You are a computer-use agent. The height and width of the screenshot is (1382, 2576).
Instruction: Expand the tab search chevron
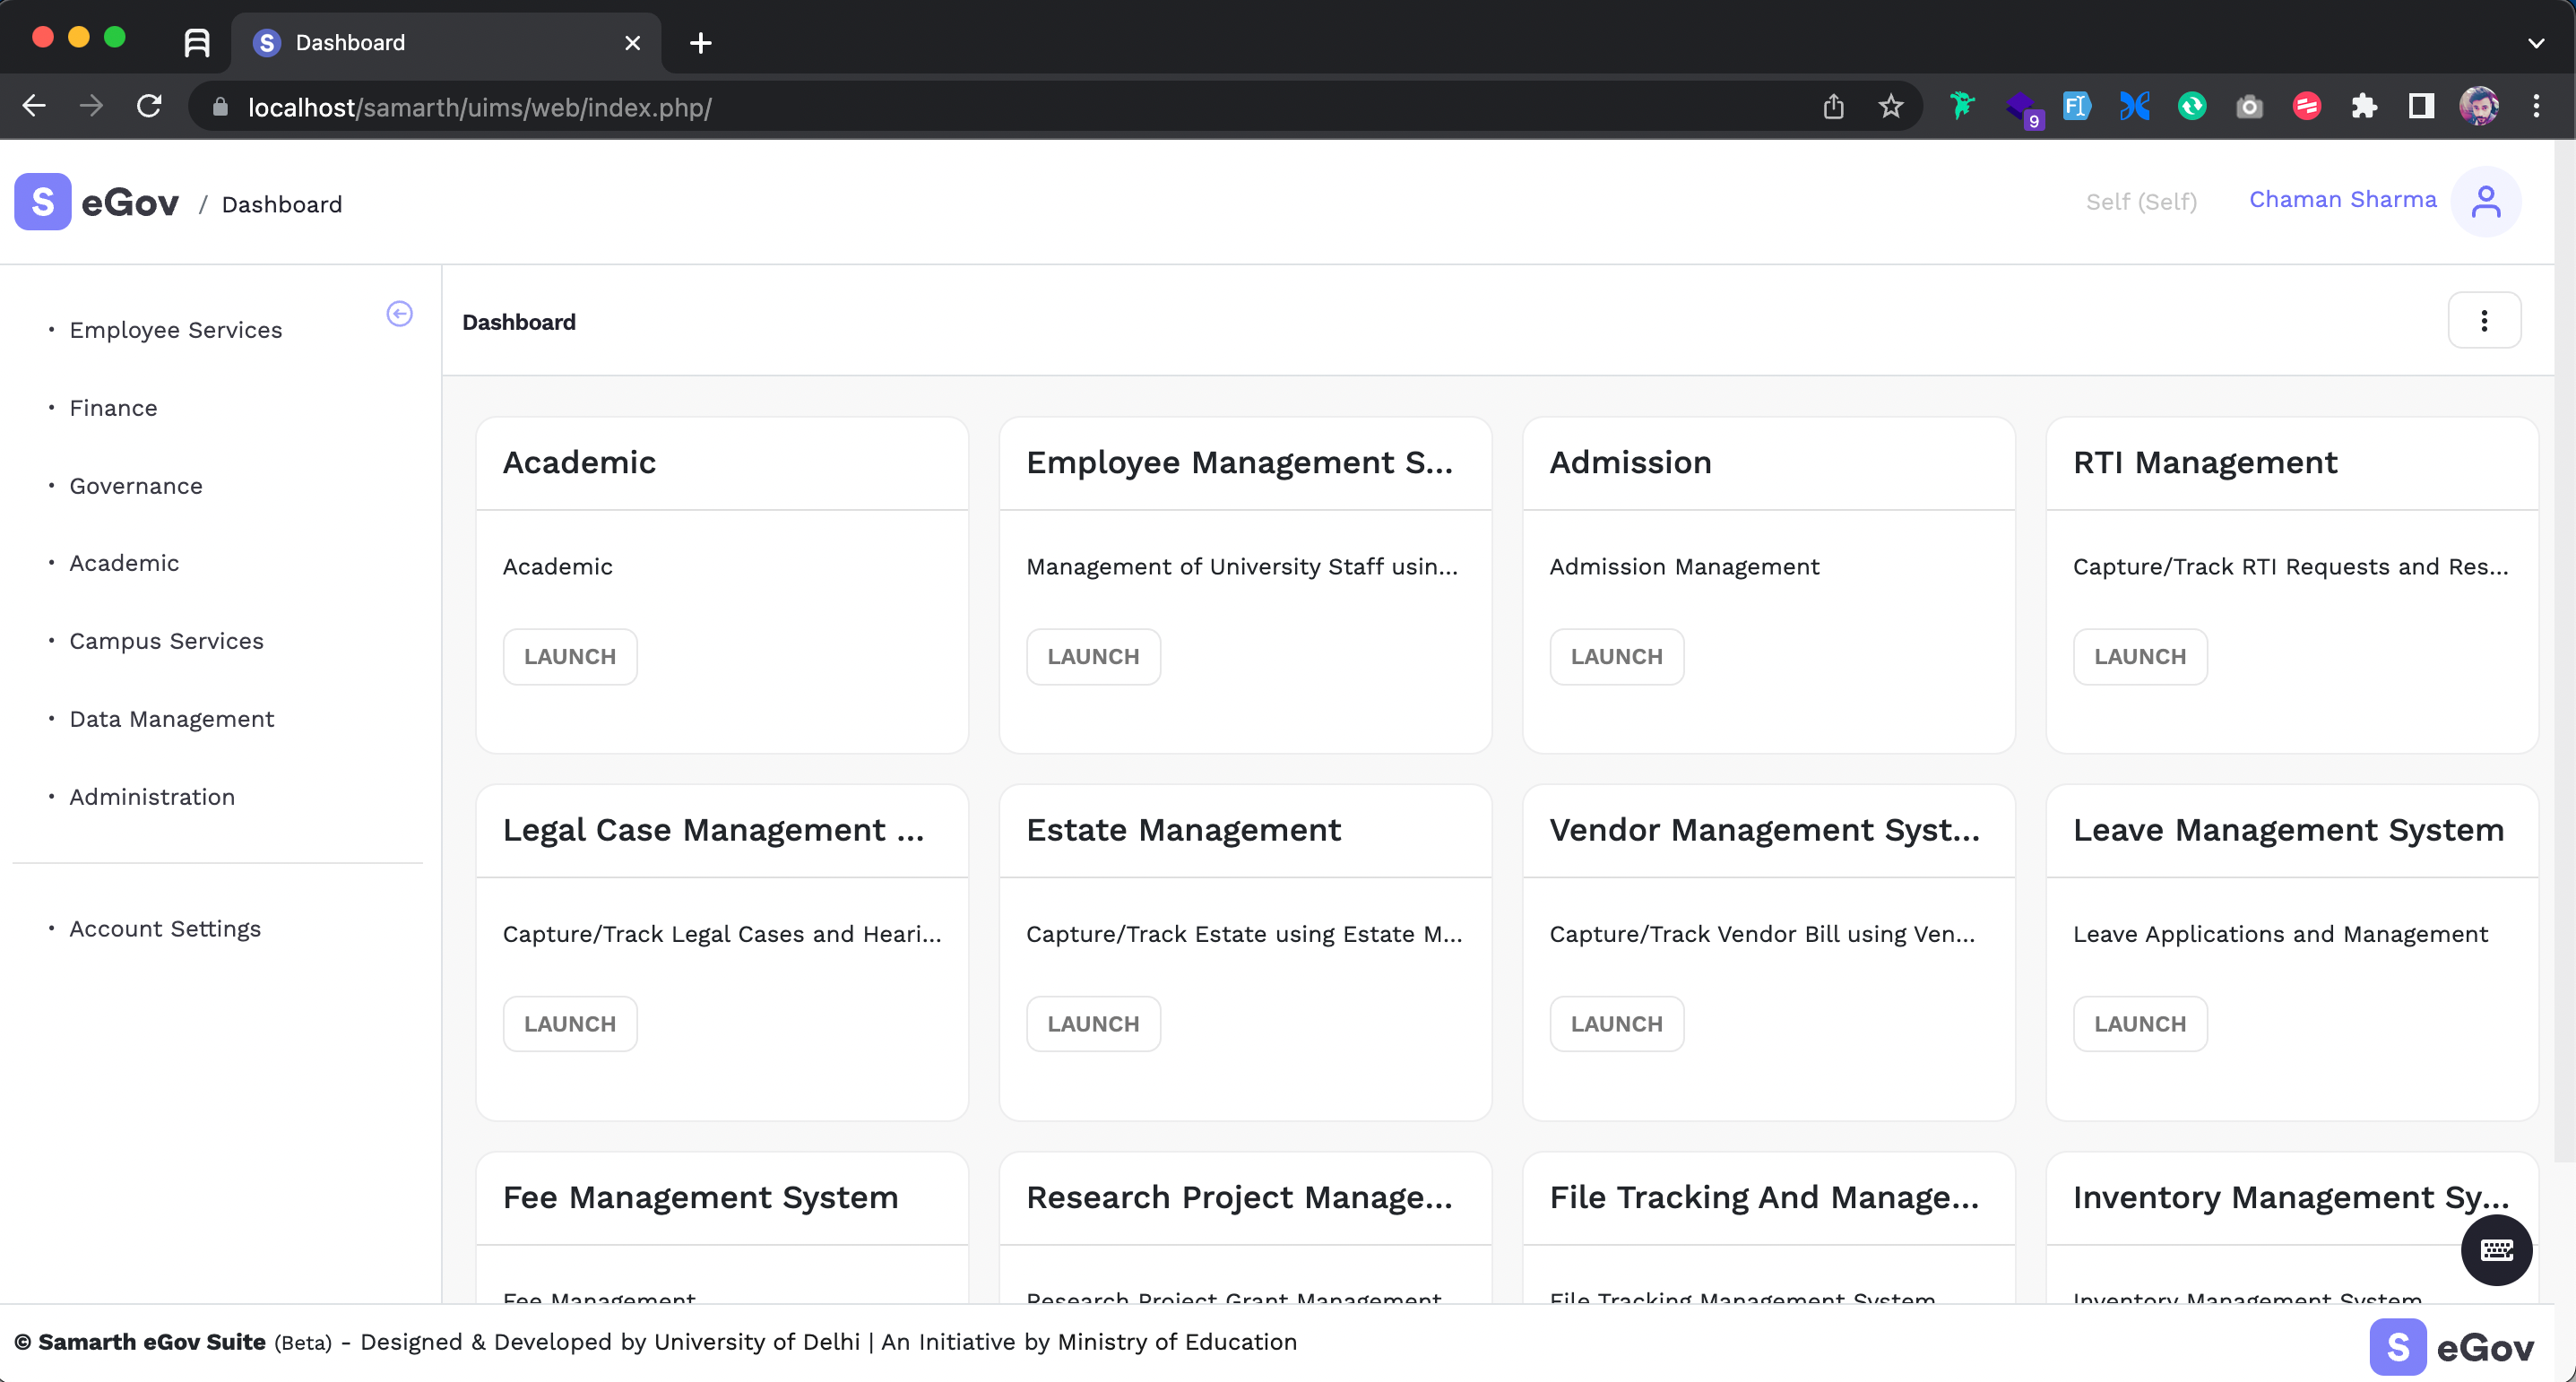2535,43
